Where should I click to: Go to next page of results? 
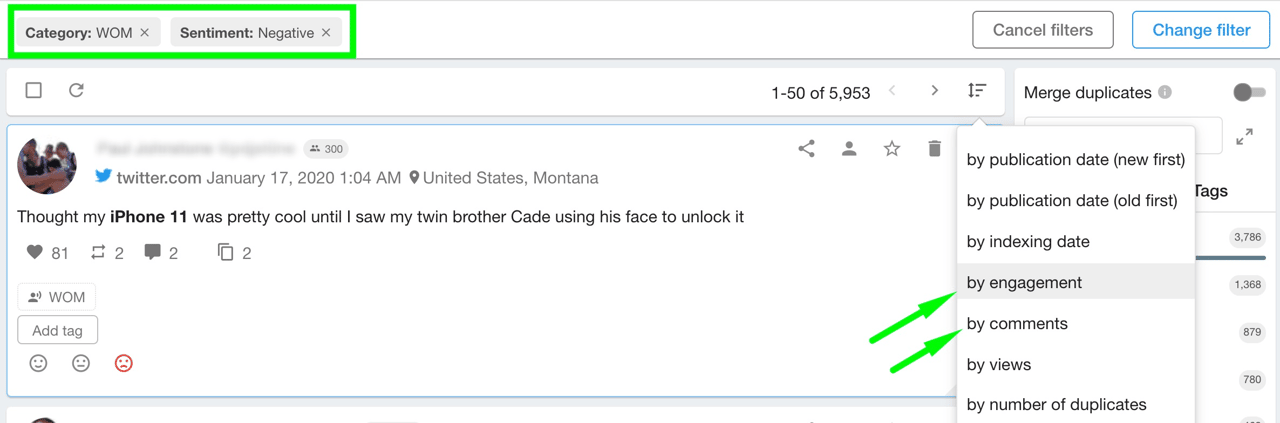(x=934, y=91)
